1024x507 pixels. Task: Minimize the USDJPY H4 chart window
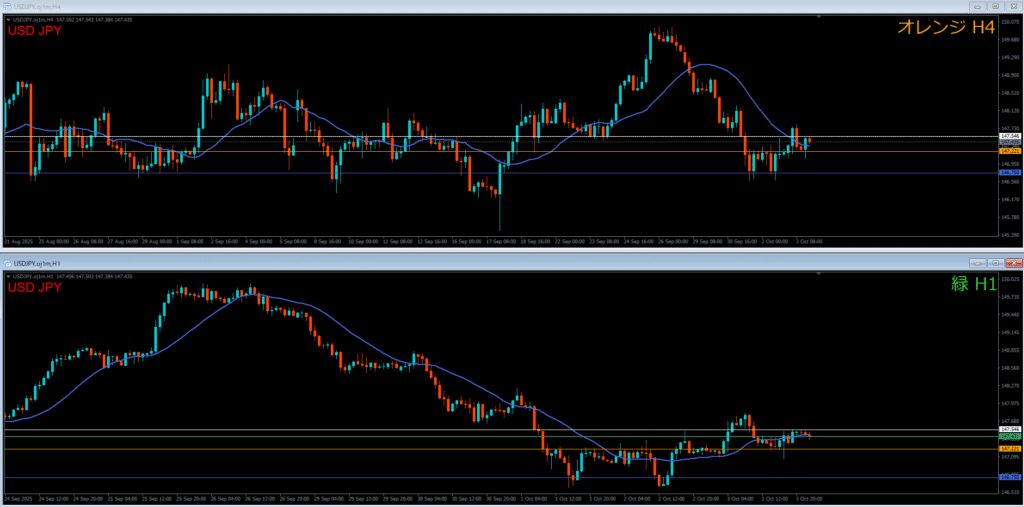coord(978,6)
